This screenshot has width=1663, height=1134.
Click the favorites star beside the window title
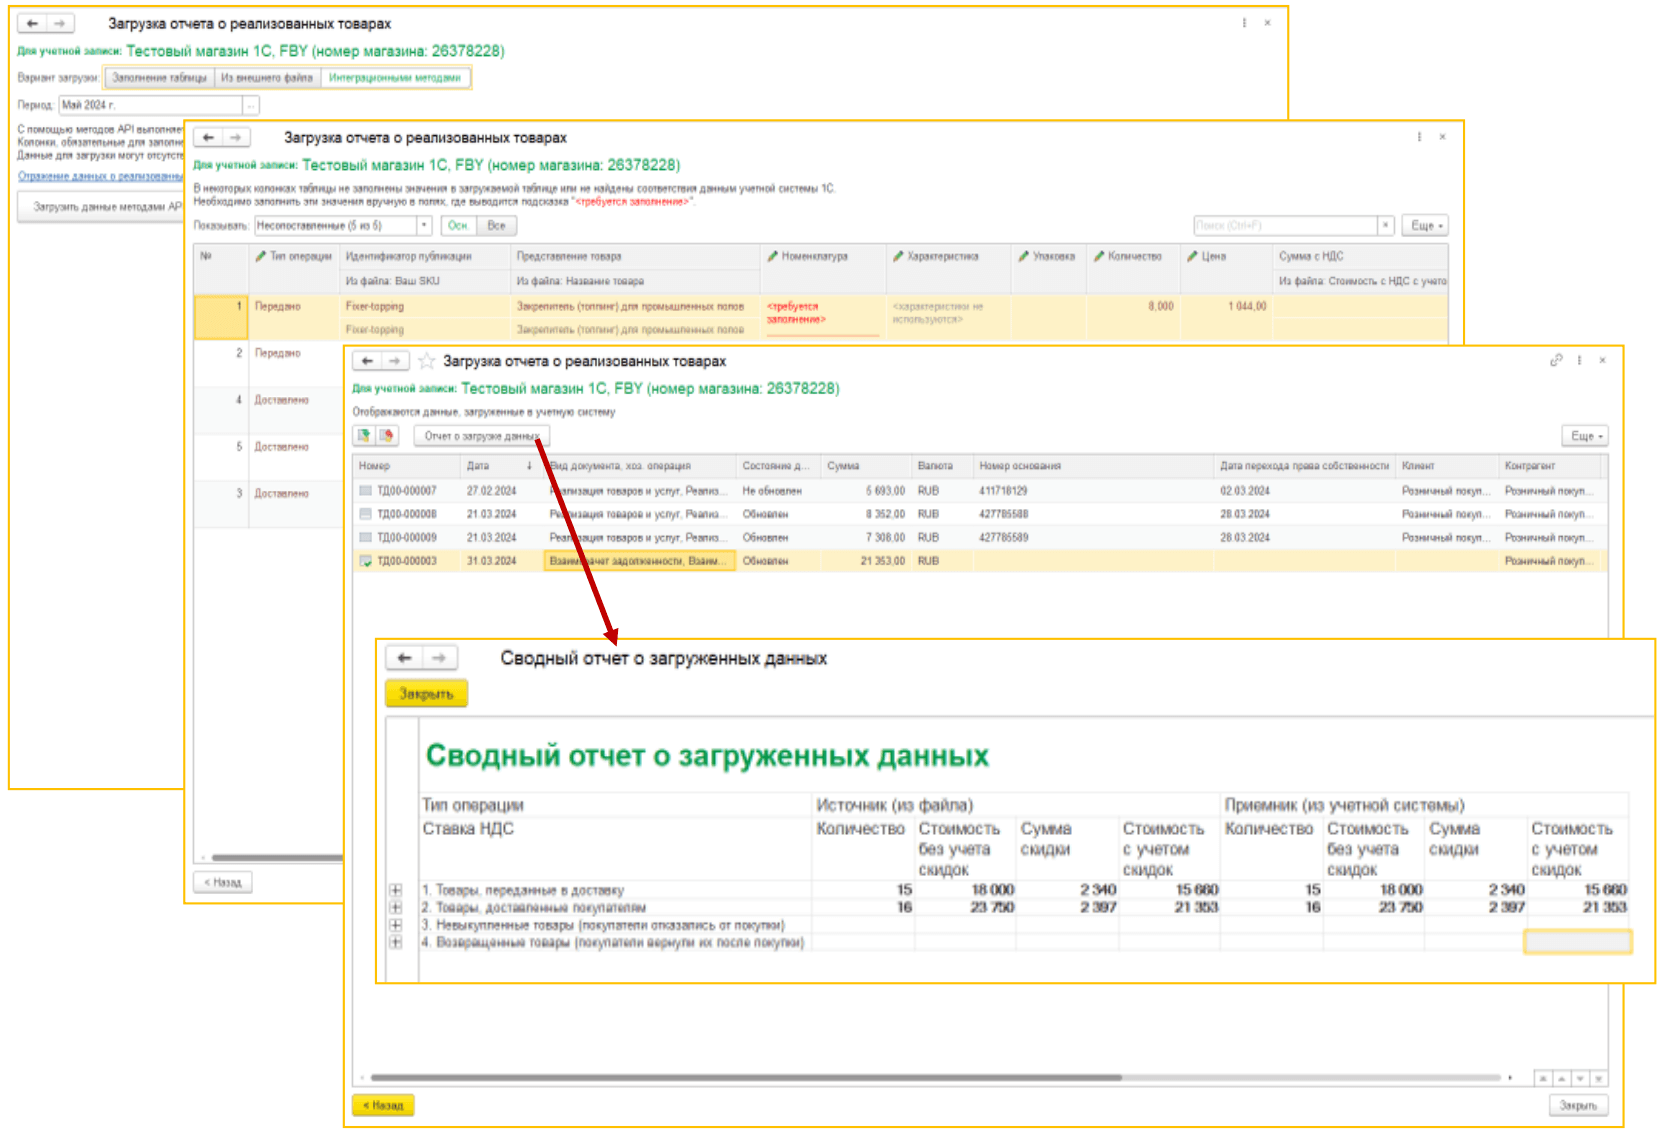427,361
